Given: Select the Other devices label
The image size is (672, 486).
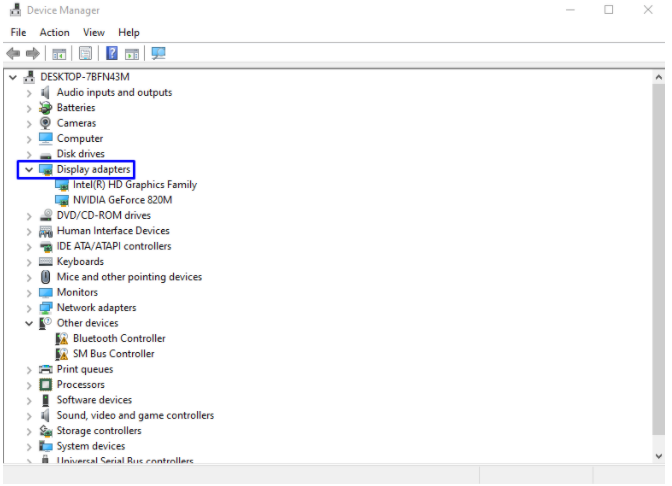Looking at the screenshot, I should pyautogui.click(x=87, y=323).
